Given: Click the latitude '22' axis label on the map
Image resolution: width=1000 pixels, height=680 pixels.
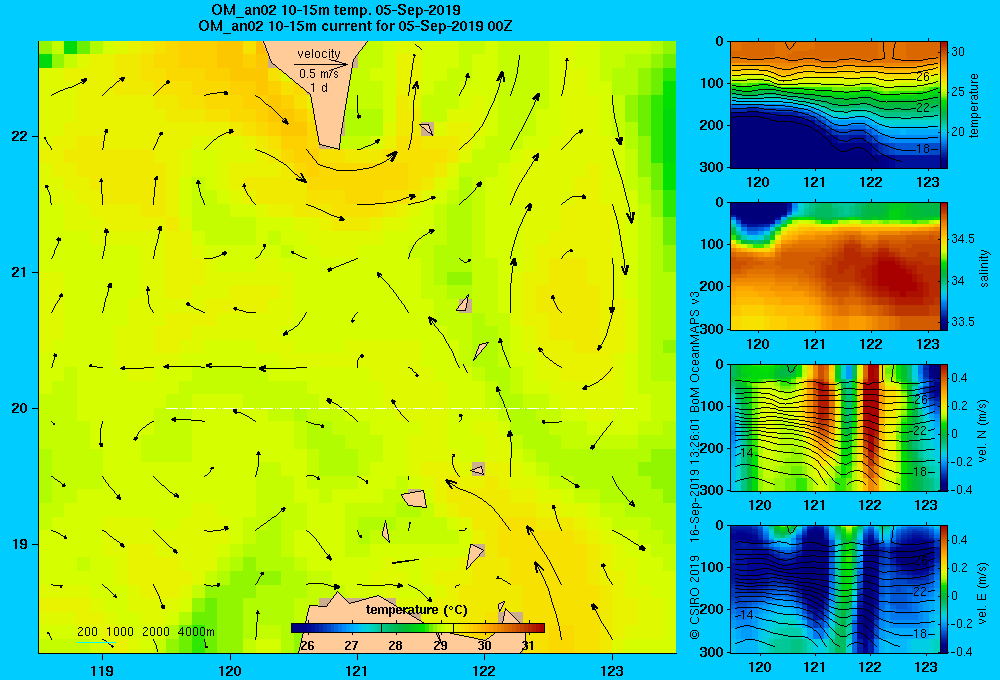Looking at the screenshot, I should tap(19, 137).
